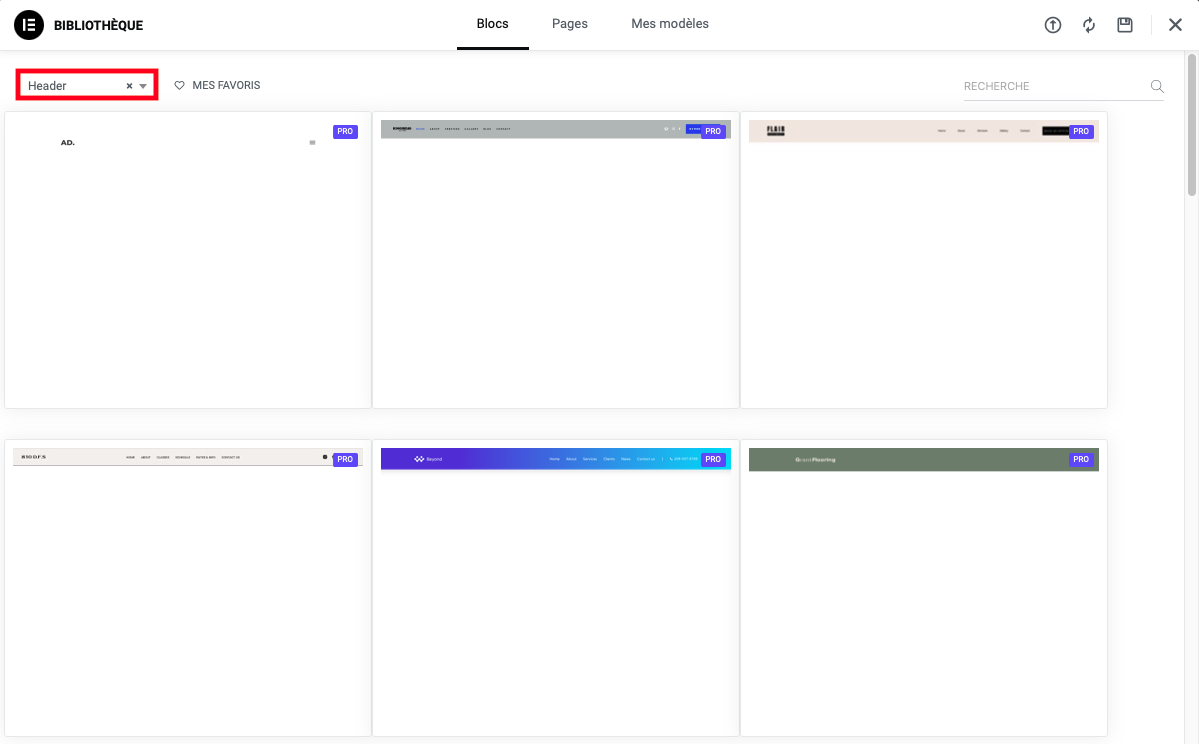1199x744 pixels.
Task: Click the Elementor logo icon
Action: [x=28, y=25]
